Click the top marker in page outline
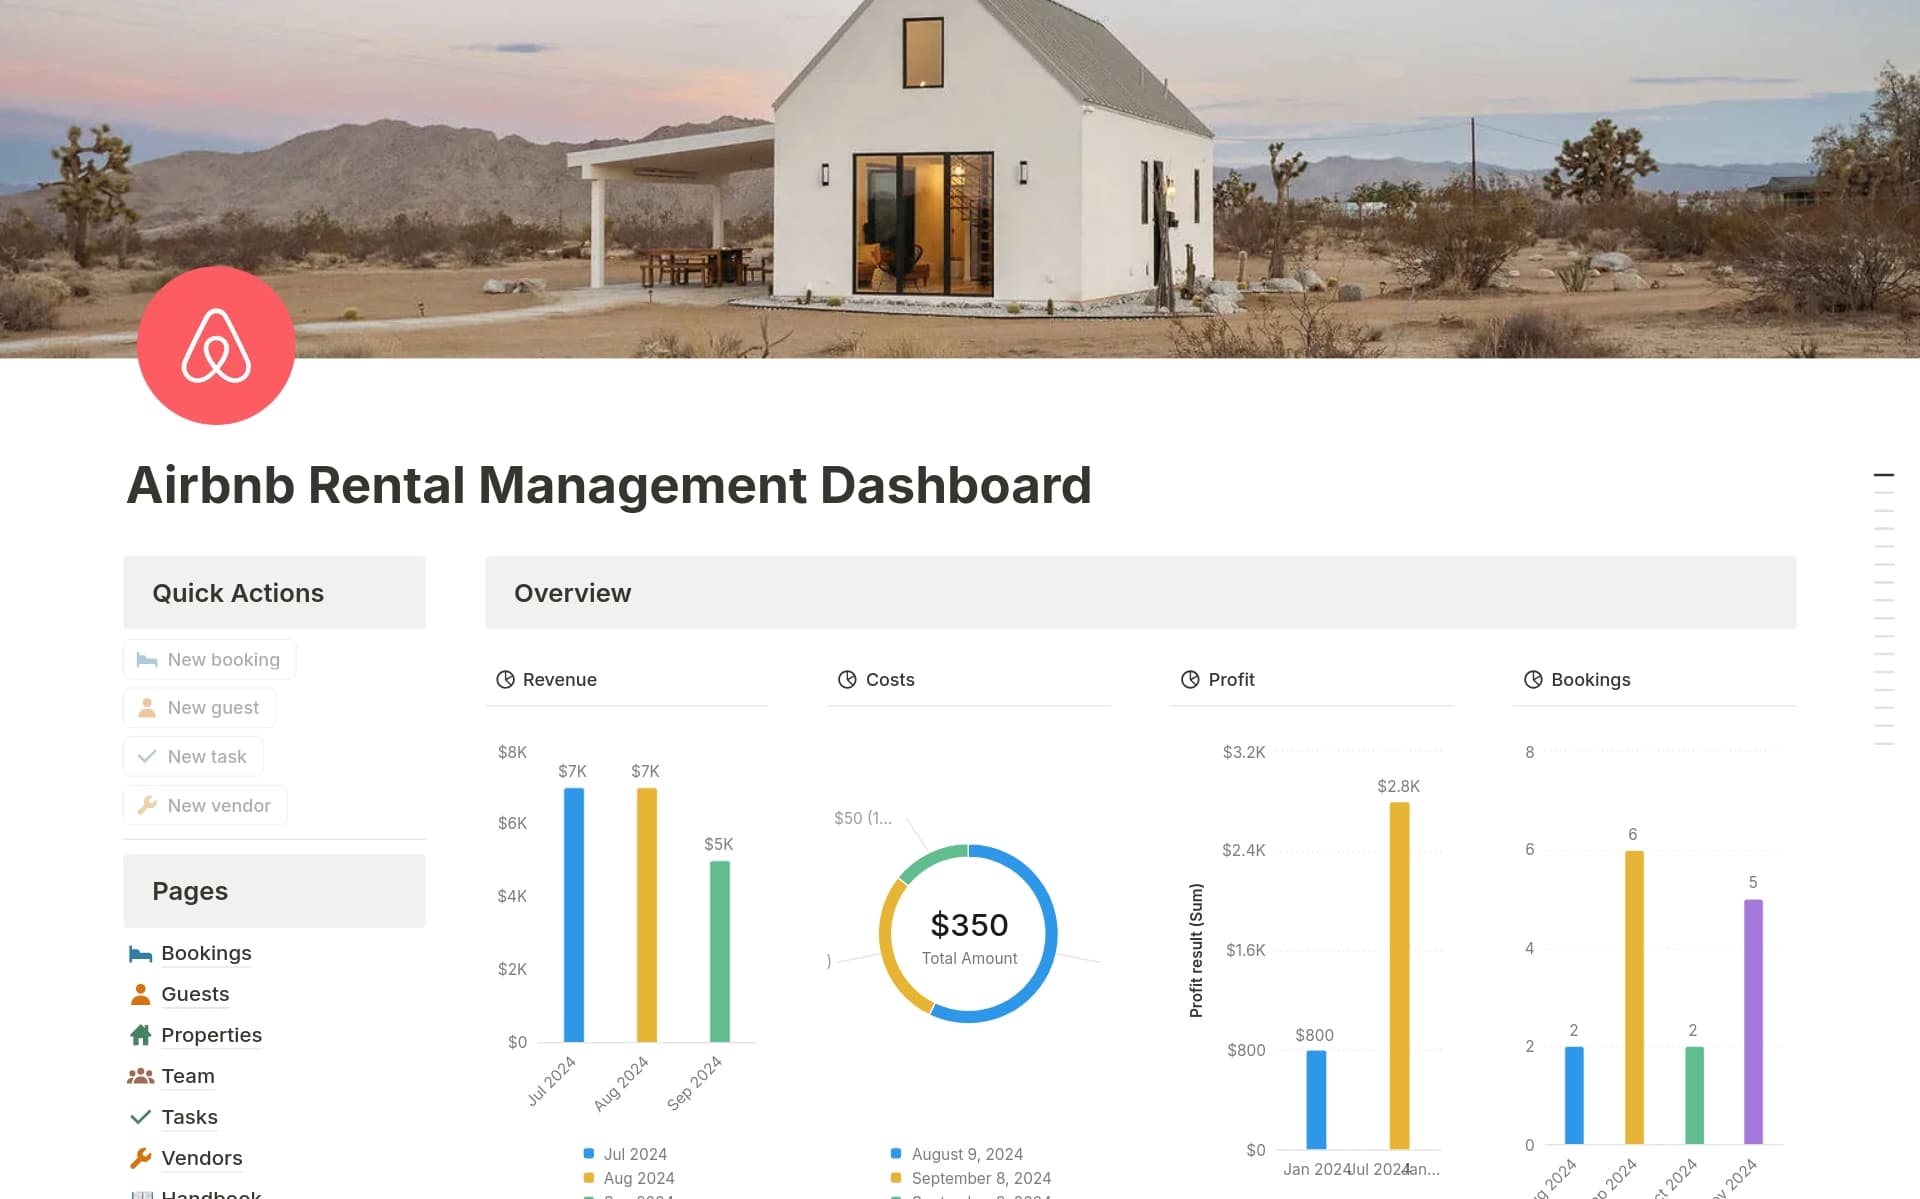Viewport: 1920px width, 1199px height. click(1883, 475)
